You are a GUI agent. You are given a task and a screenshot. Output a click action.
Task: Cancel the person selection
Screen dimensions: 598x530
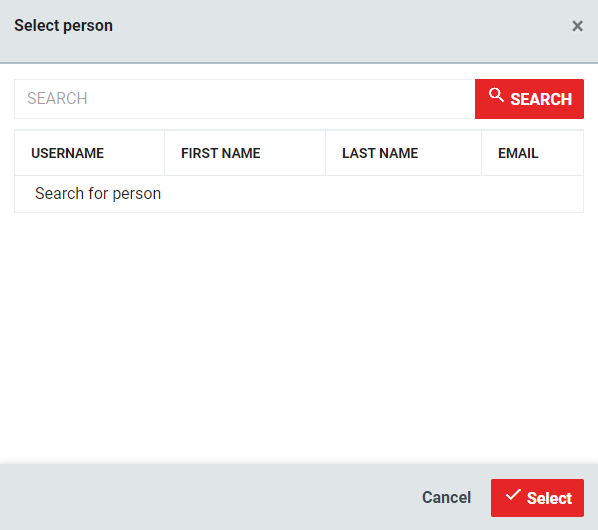447,498
